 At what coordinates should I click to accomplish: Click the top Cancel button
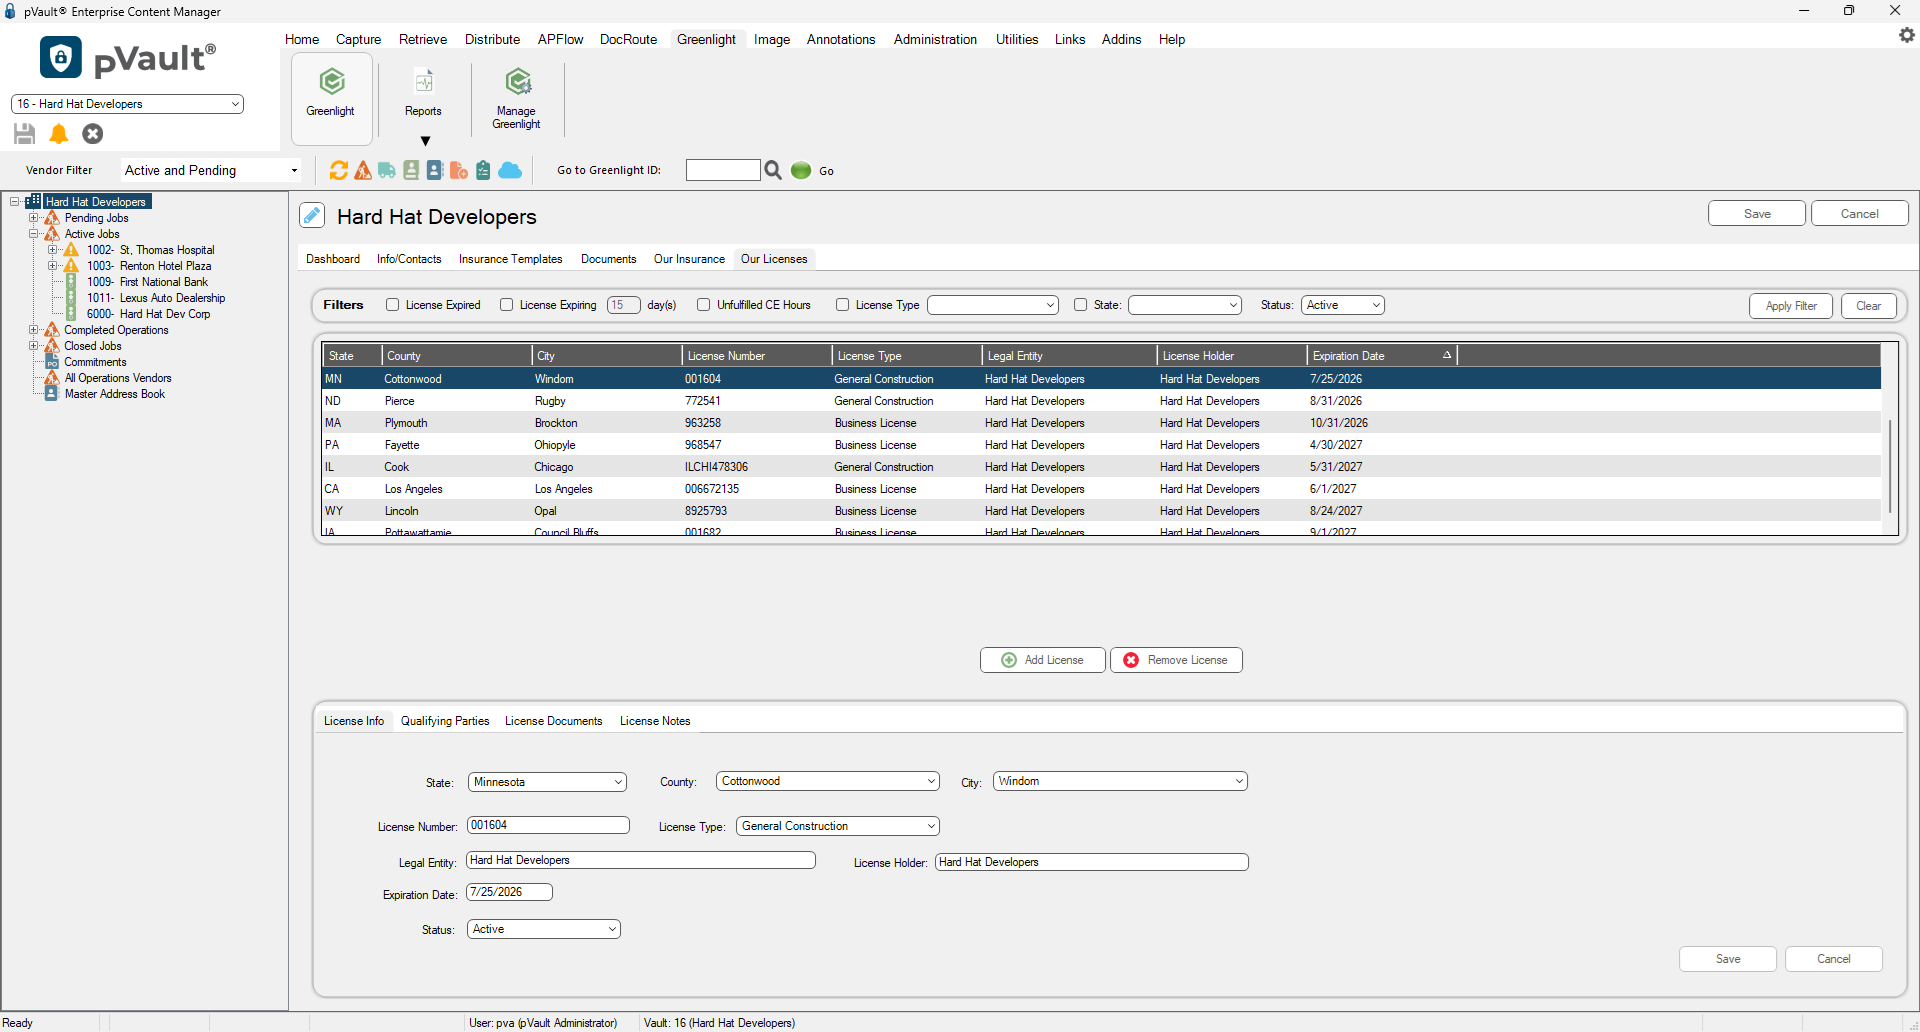coord(1860,214)
